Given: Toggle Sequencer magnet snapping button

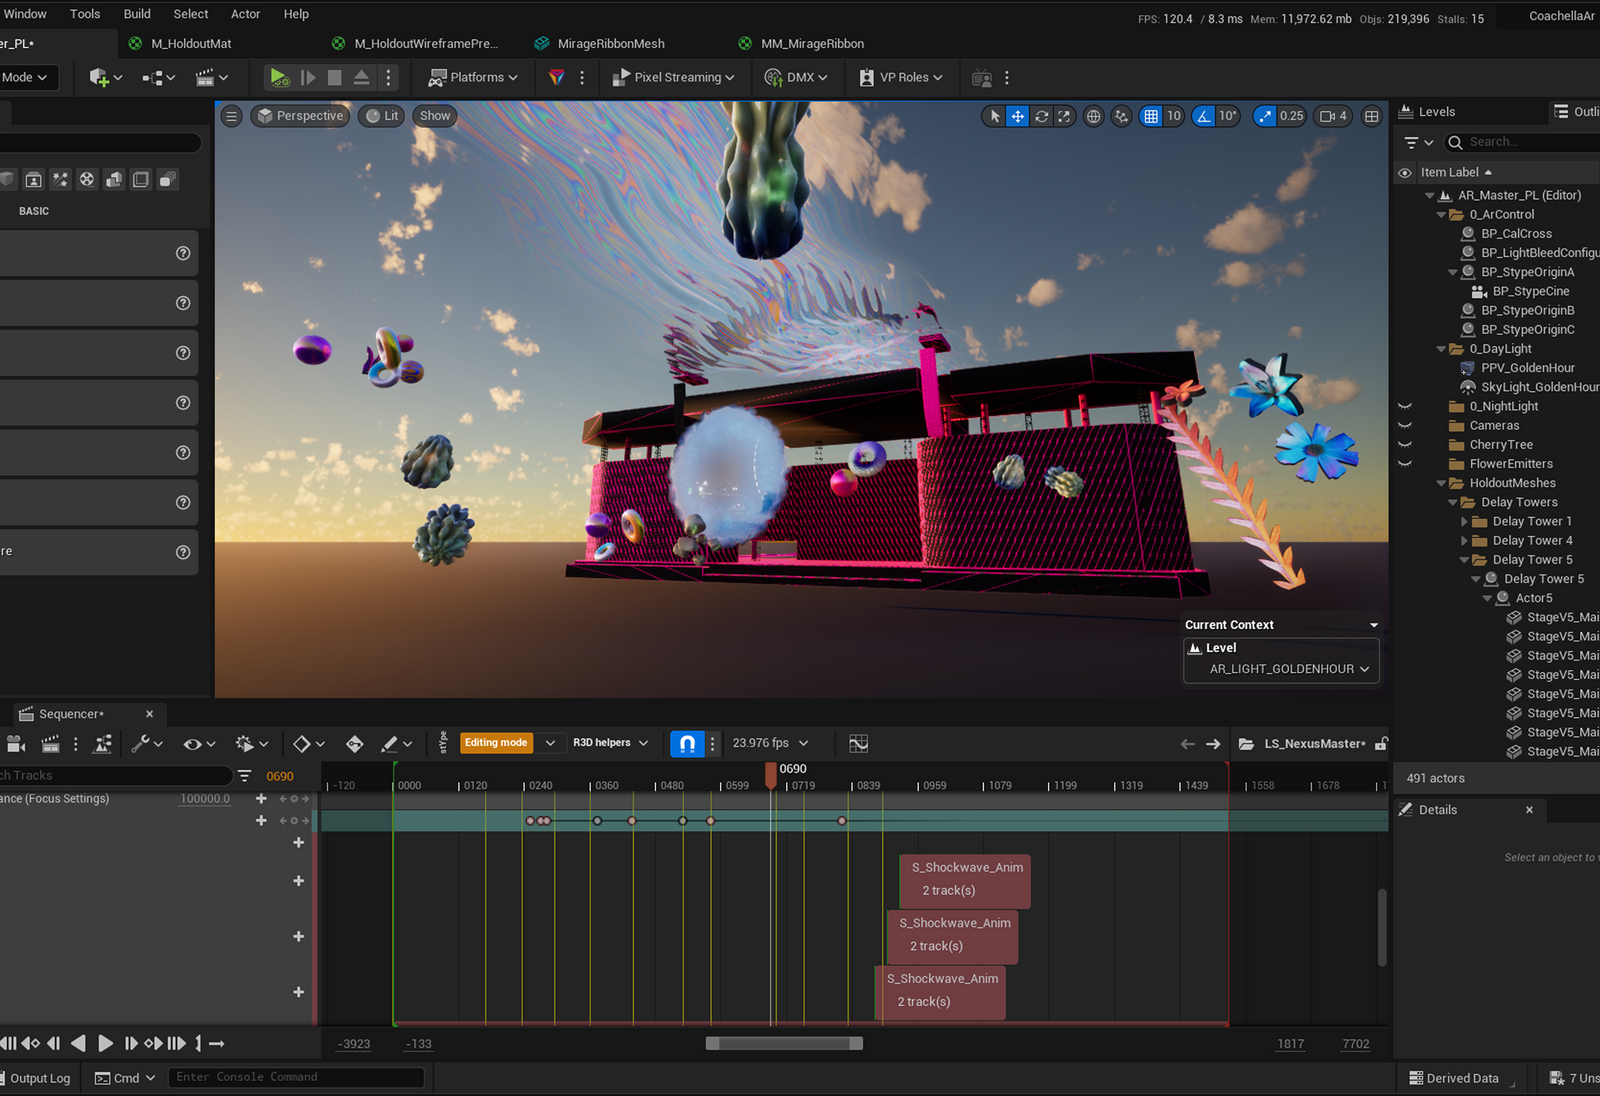Looking at the screenshot, I should (x=686, y=743).
